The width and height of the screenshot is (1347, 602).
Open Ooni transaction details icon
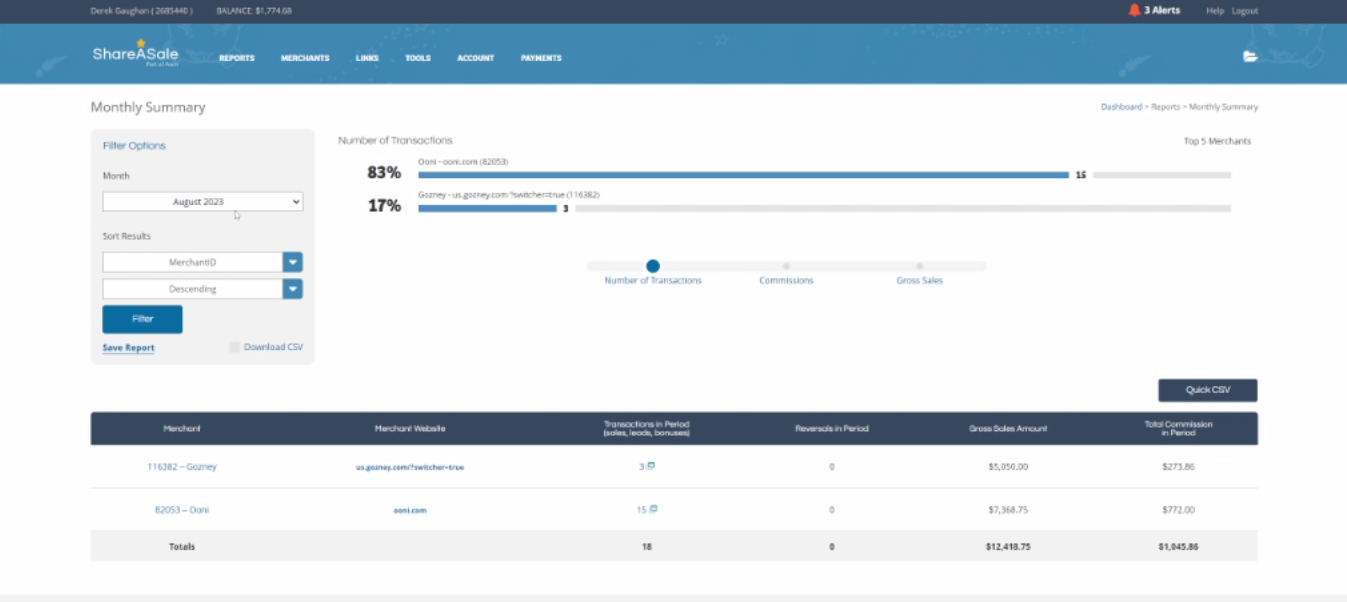(x=654, y=509)
